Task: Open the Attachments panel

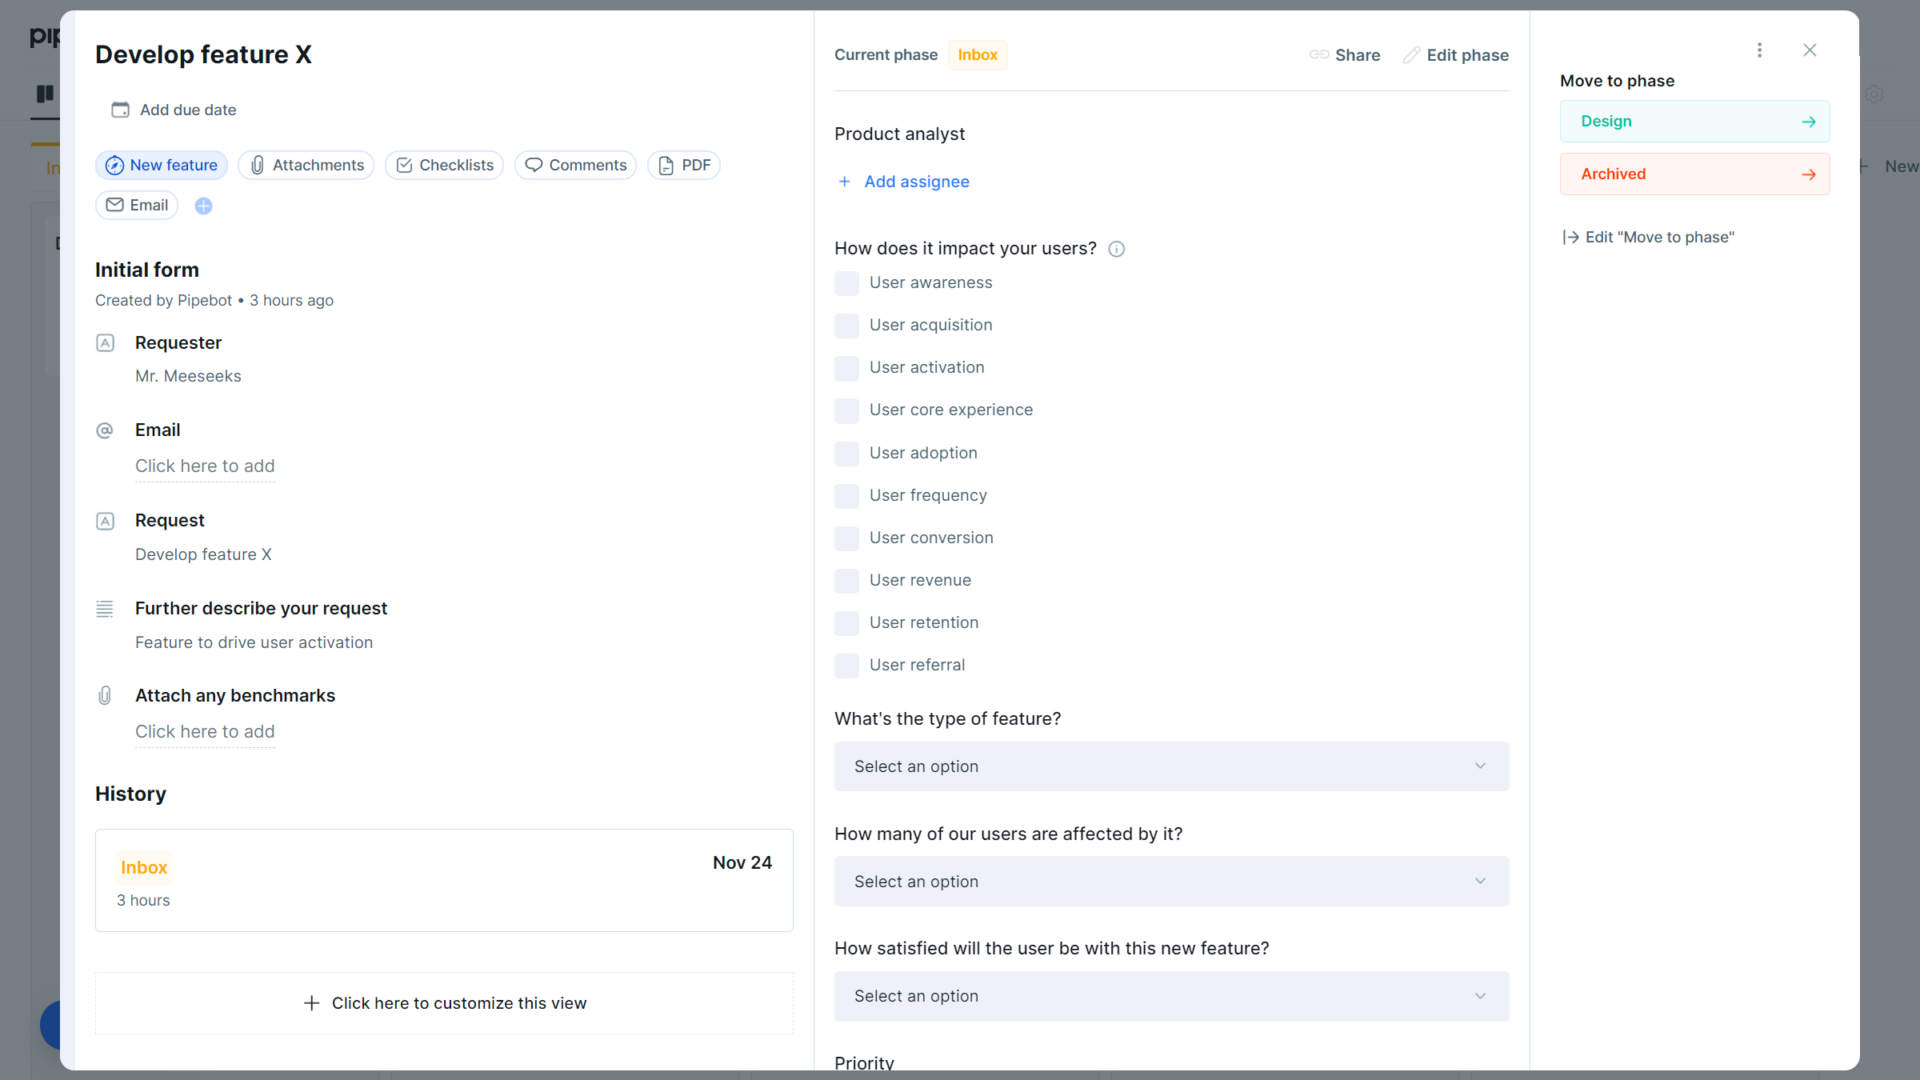Action: [305, 165]
